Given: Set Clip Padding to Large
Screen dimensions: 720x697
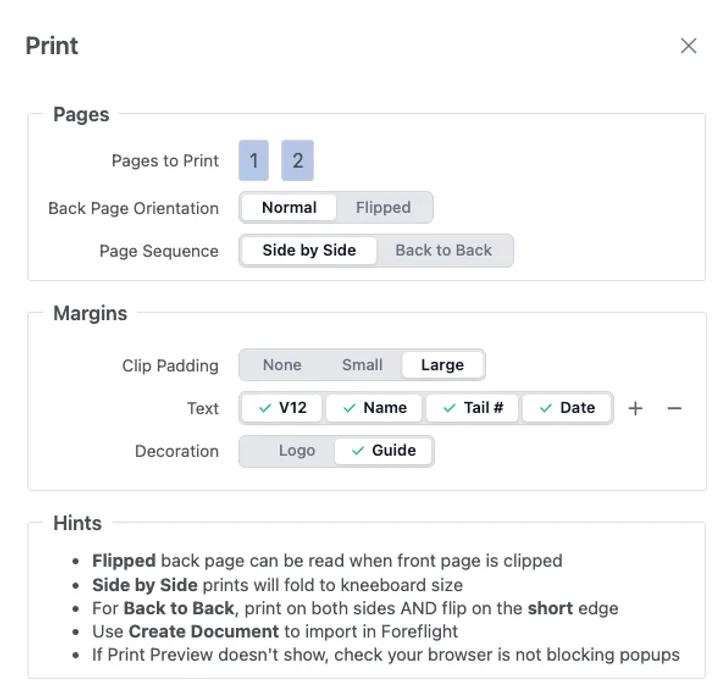Looking at the screenshot, I should pyautogui.click(x=442, y=365).
